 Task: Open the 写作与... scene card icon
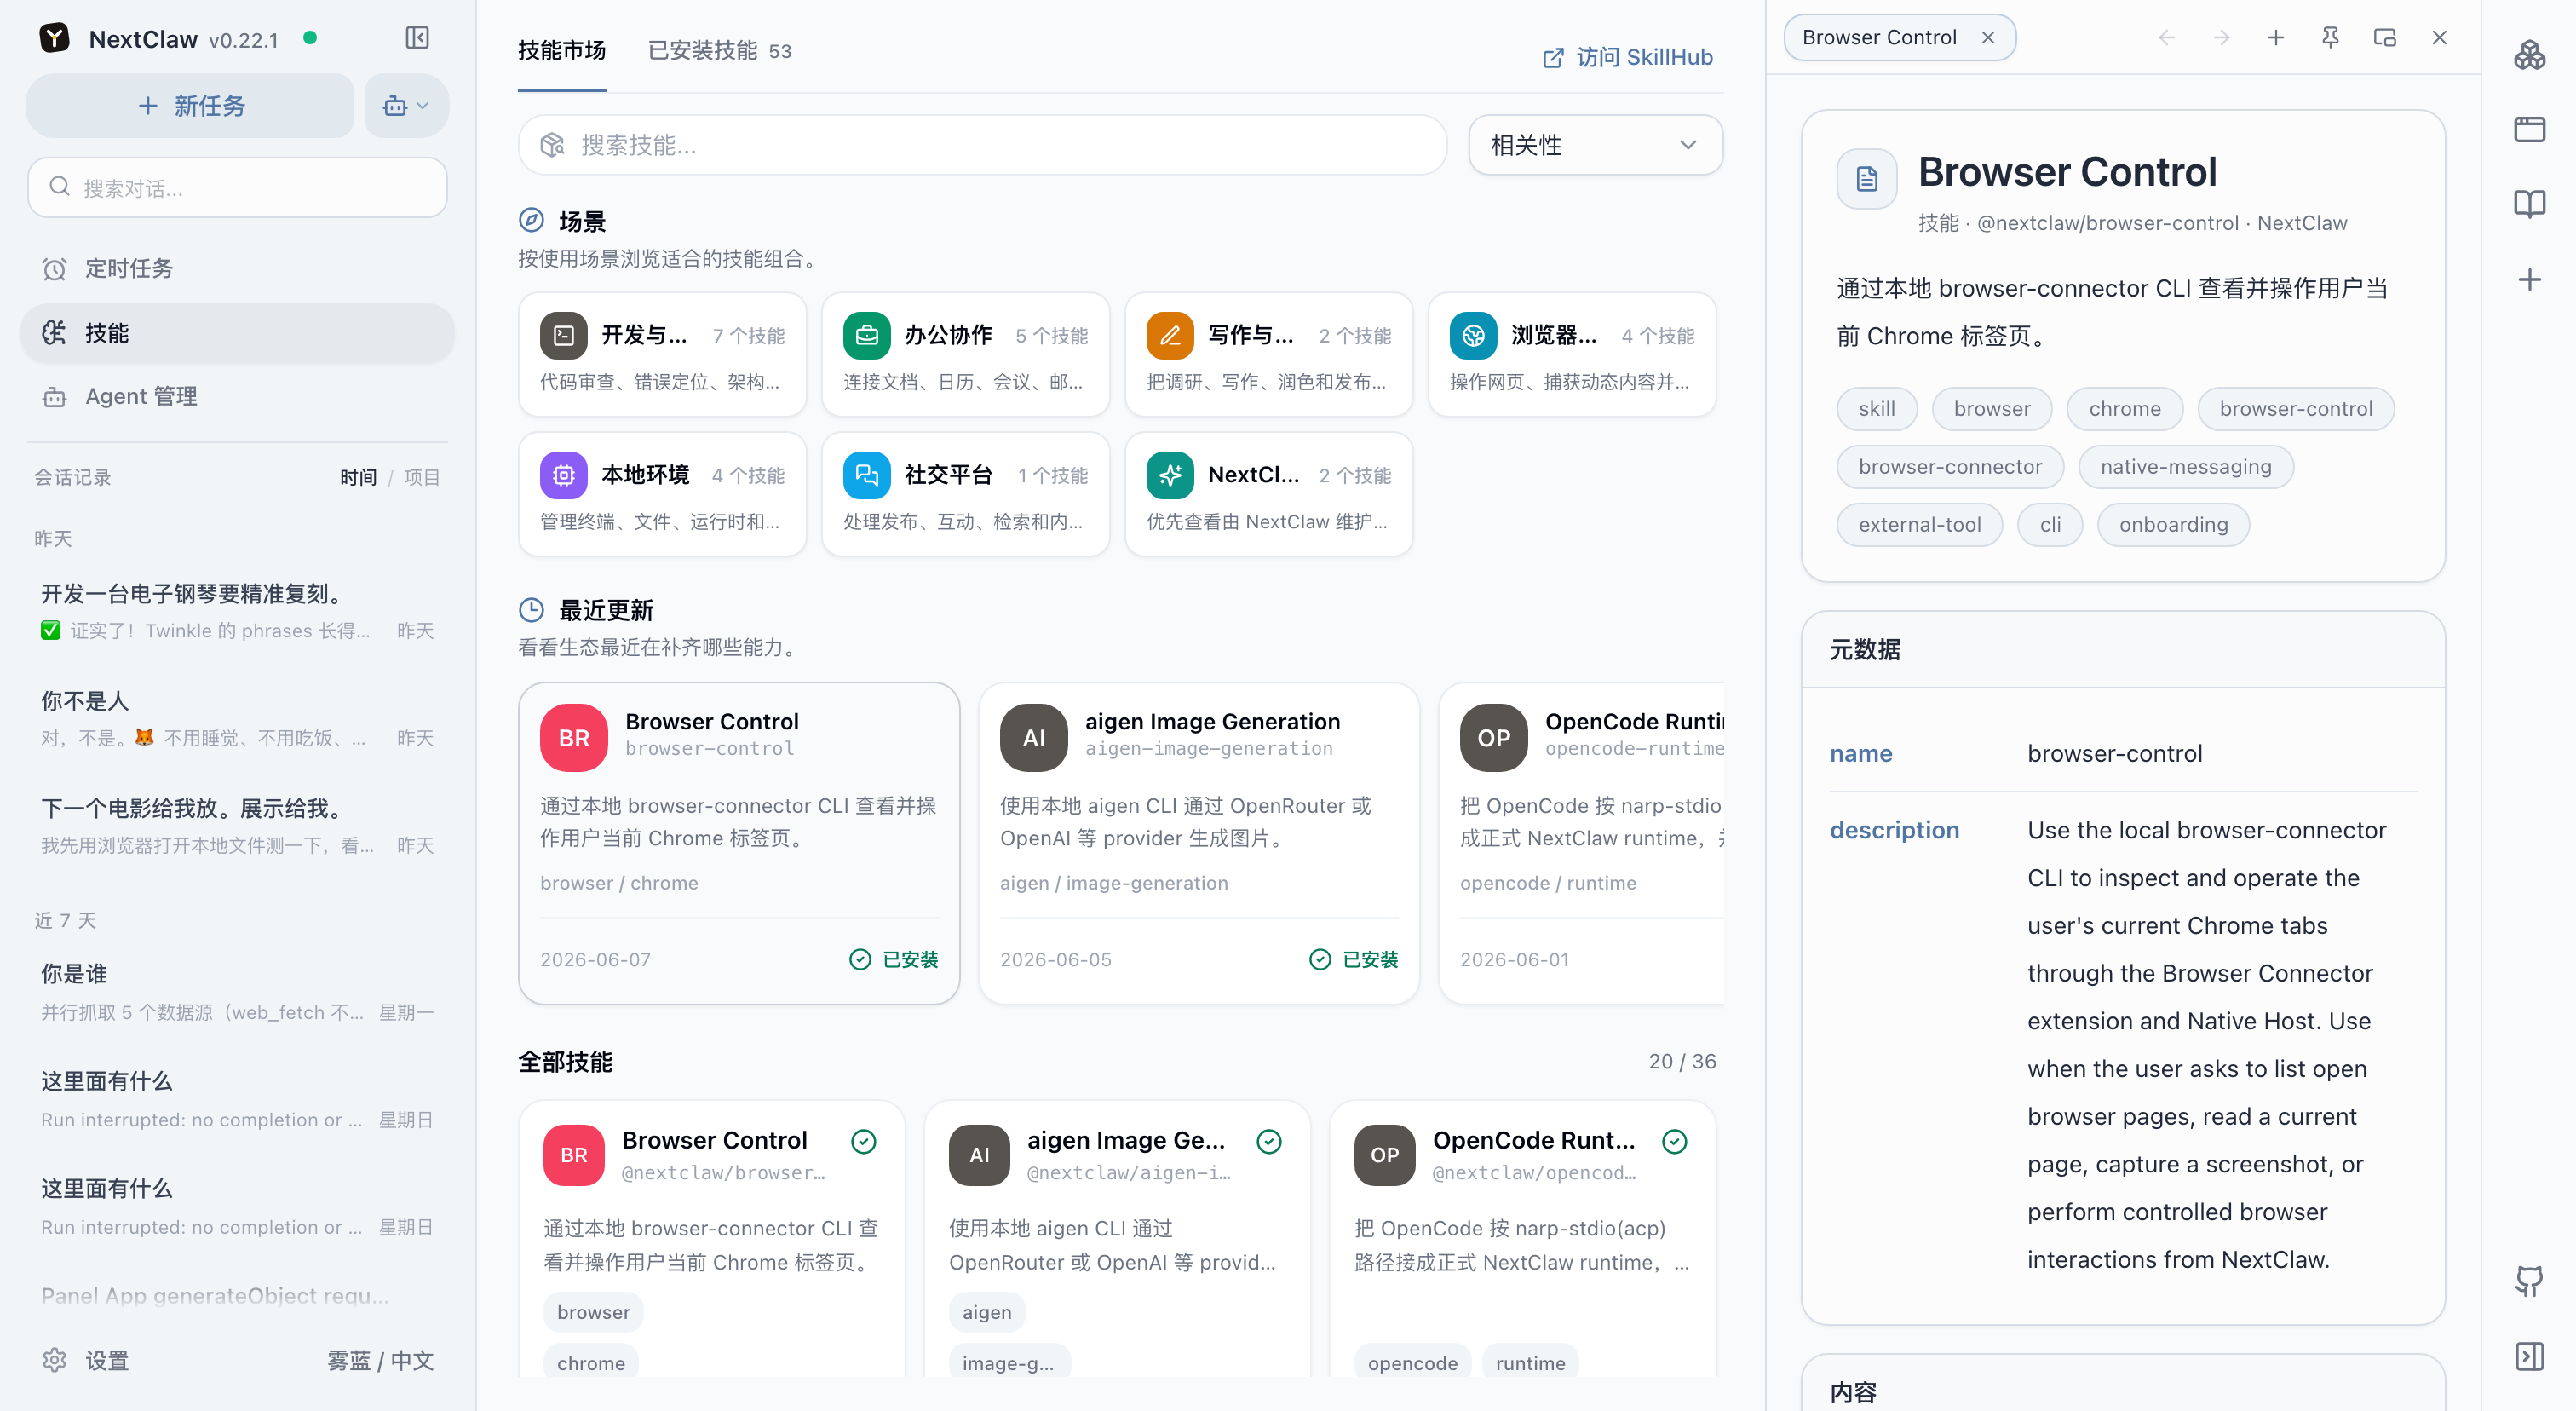[1169, 335]
